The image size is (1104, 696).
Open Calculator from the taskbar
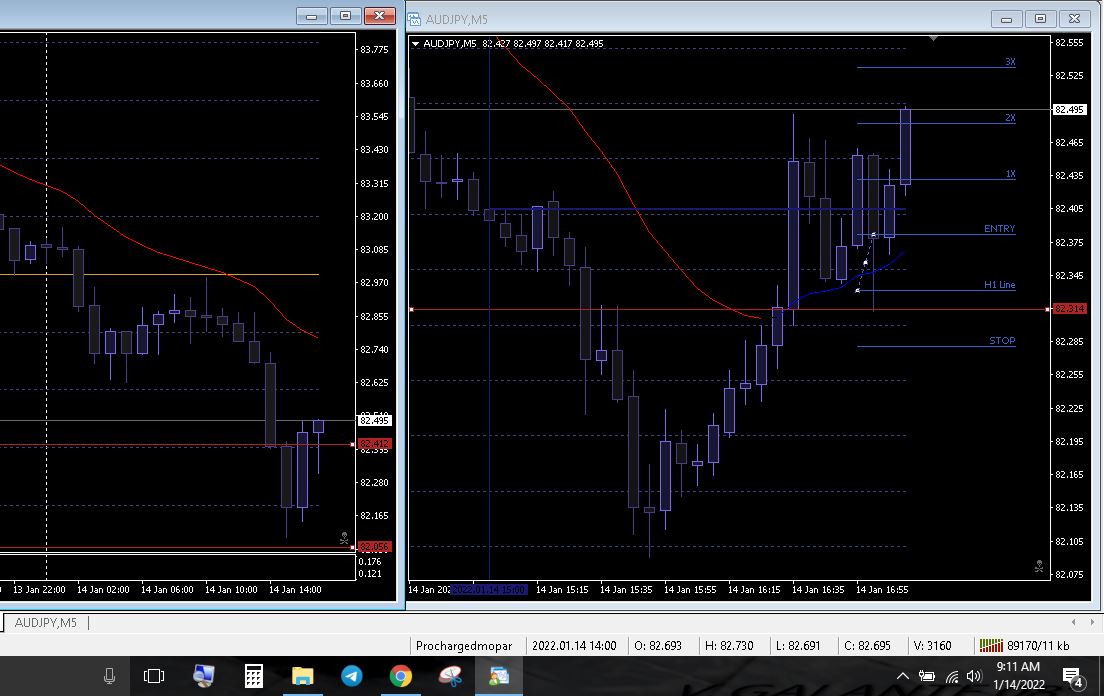(x=253, y=676)
